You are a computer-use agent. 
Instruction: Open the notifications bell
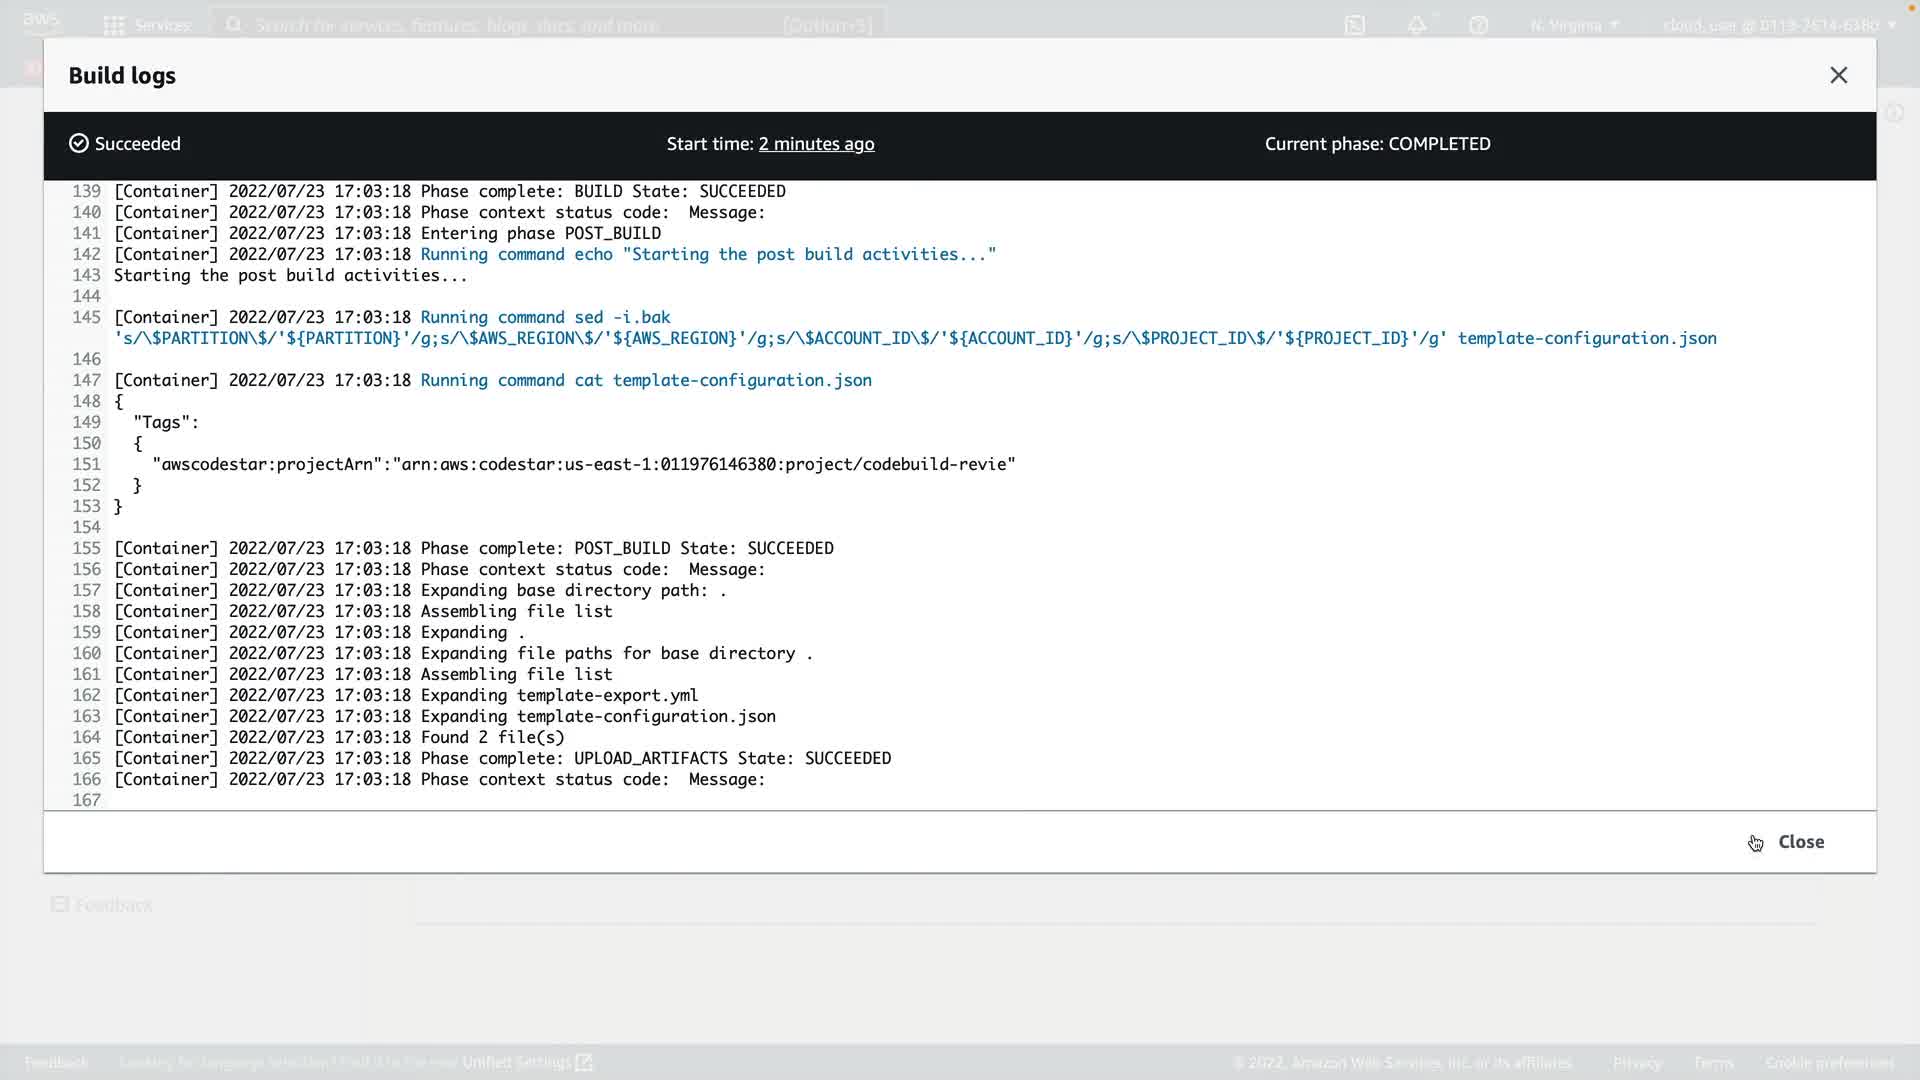(x=1417, y=25)
